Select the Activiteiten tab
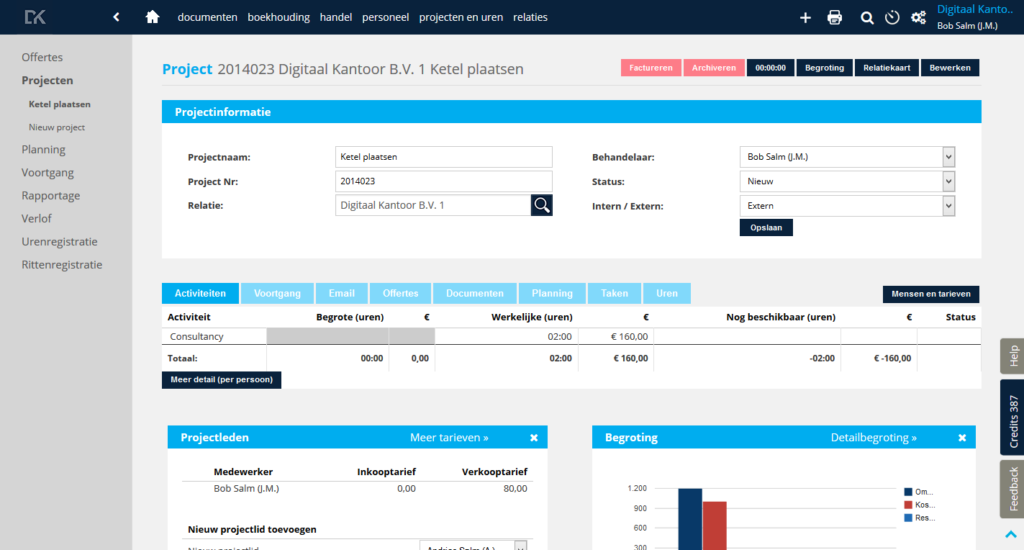 [x=200, y=293]
